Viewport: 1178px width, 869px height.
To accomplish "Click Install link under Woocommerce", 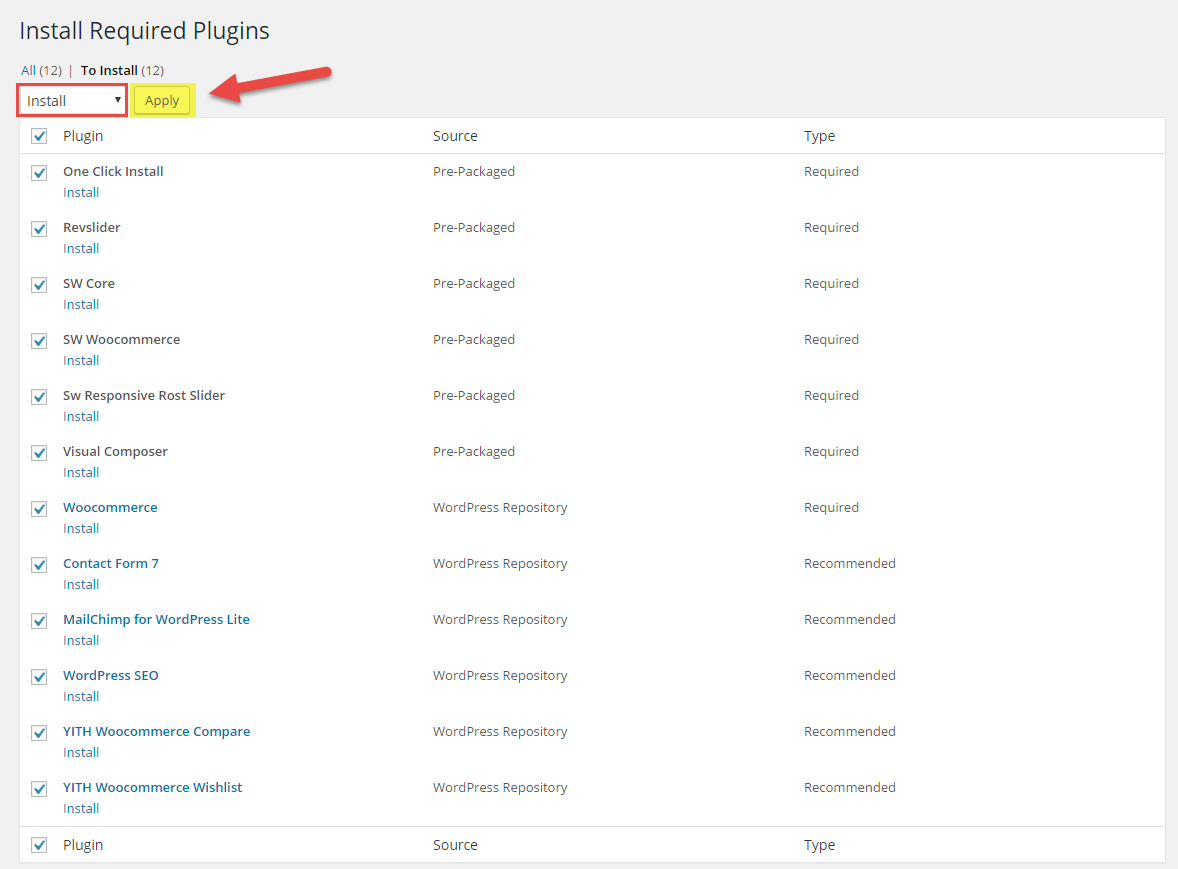I will coord(81,528).
